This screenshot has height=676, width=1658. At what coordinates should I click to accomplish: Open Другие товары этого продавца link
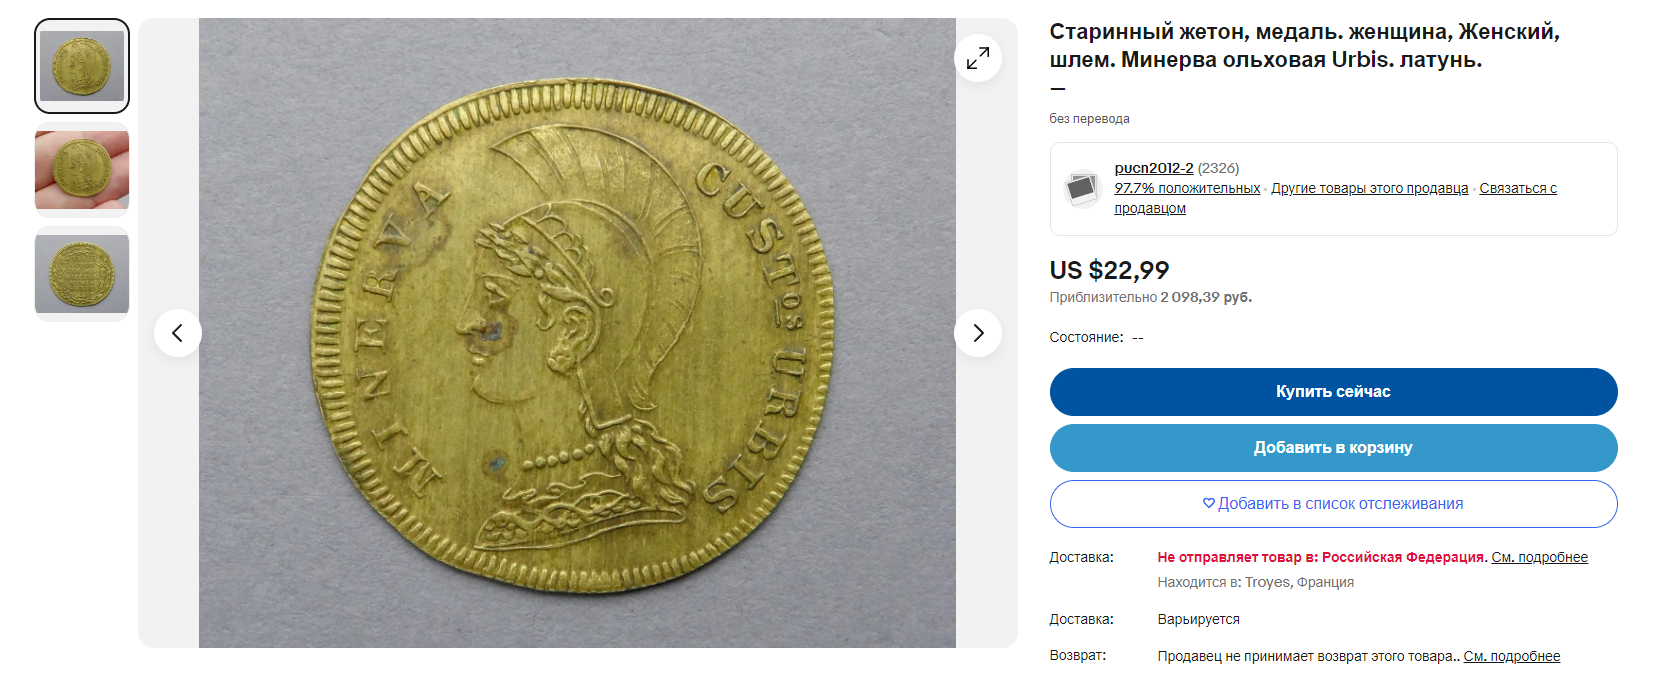coord(1370,188)
